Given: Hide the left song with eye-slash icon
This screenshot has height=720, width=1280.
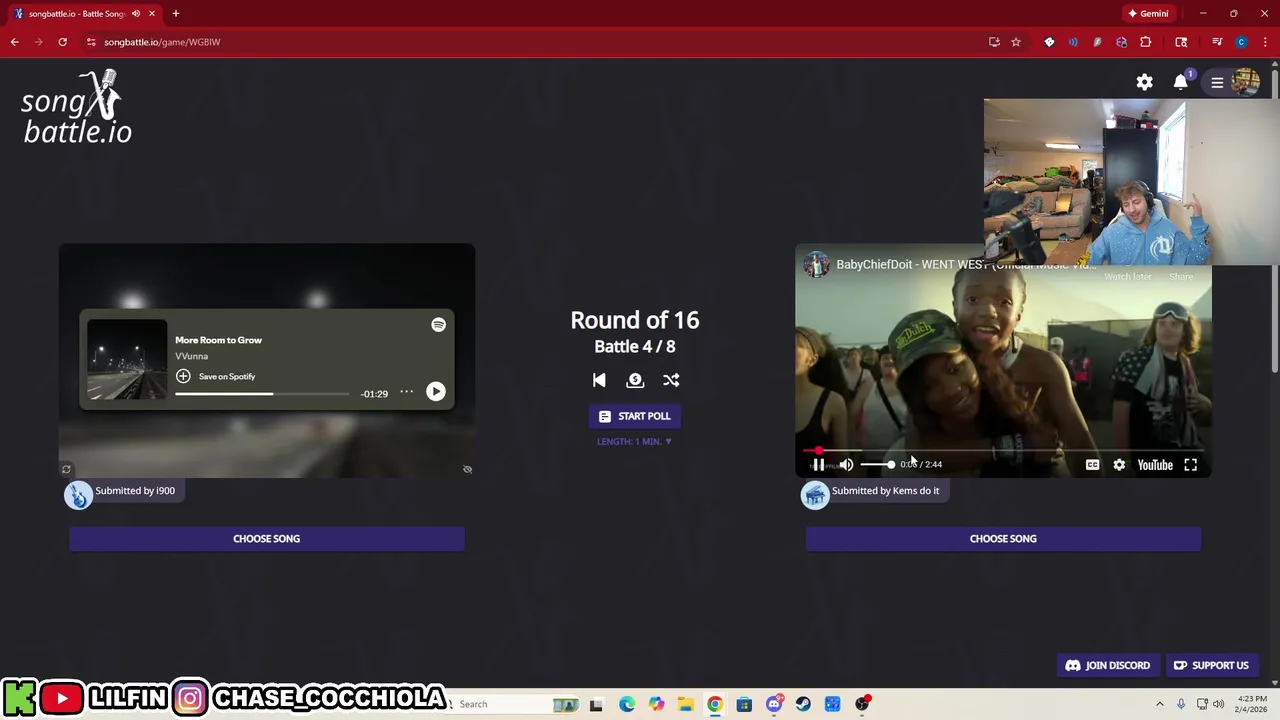Looking at the screenshot, I should tap(467, 469).
